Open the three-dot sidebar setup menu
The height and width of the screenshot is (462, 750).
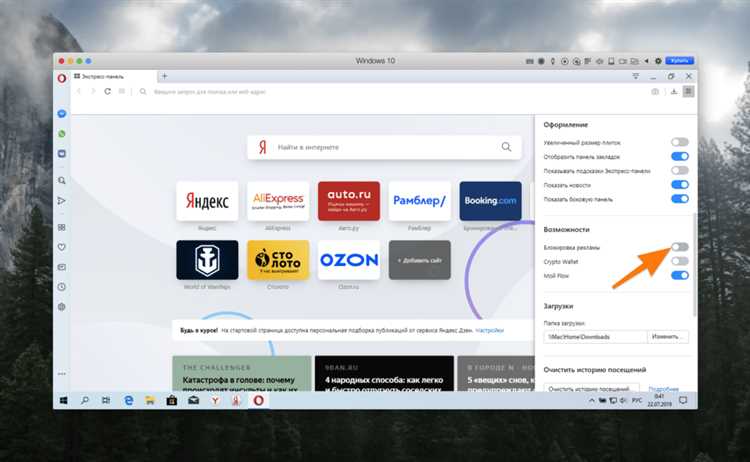[62, 374]
